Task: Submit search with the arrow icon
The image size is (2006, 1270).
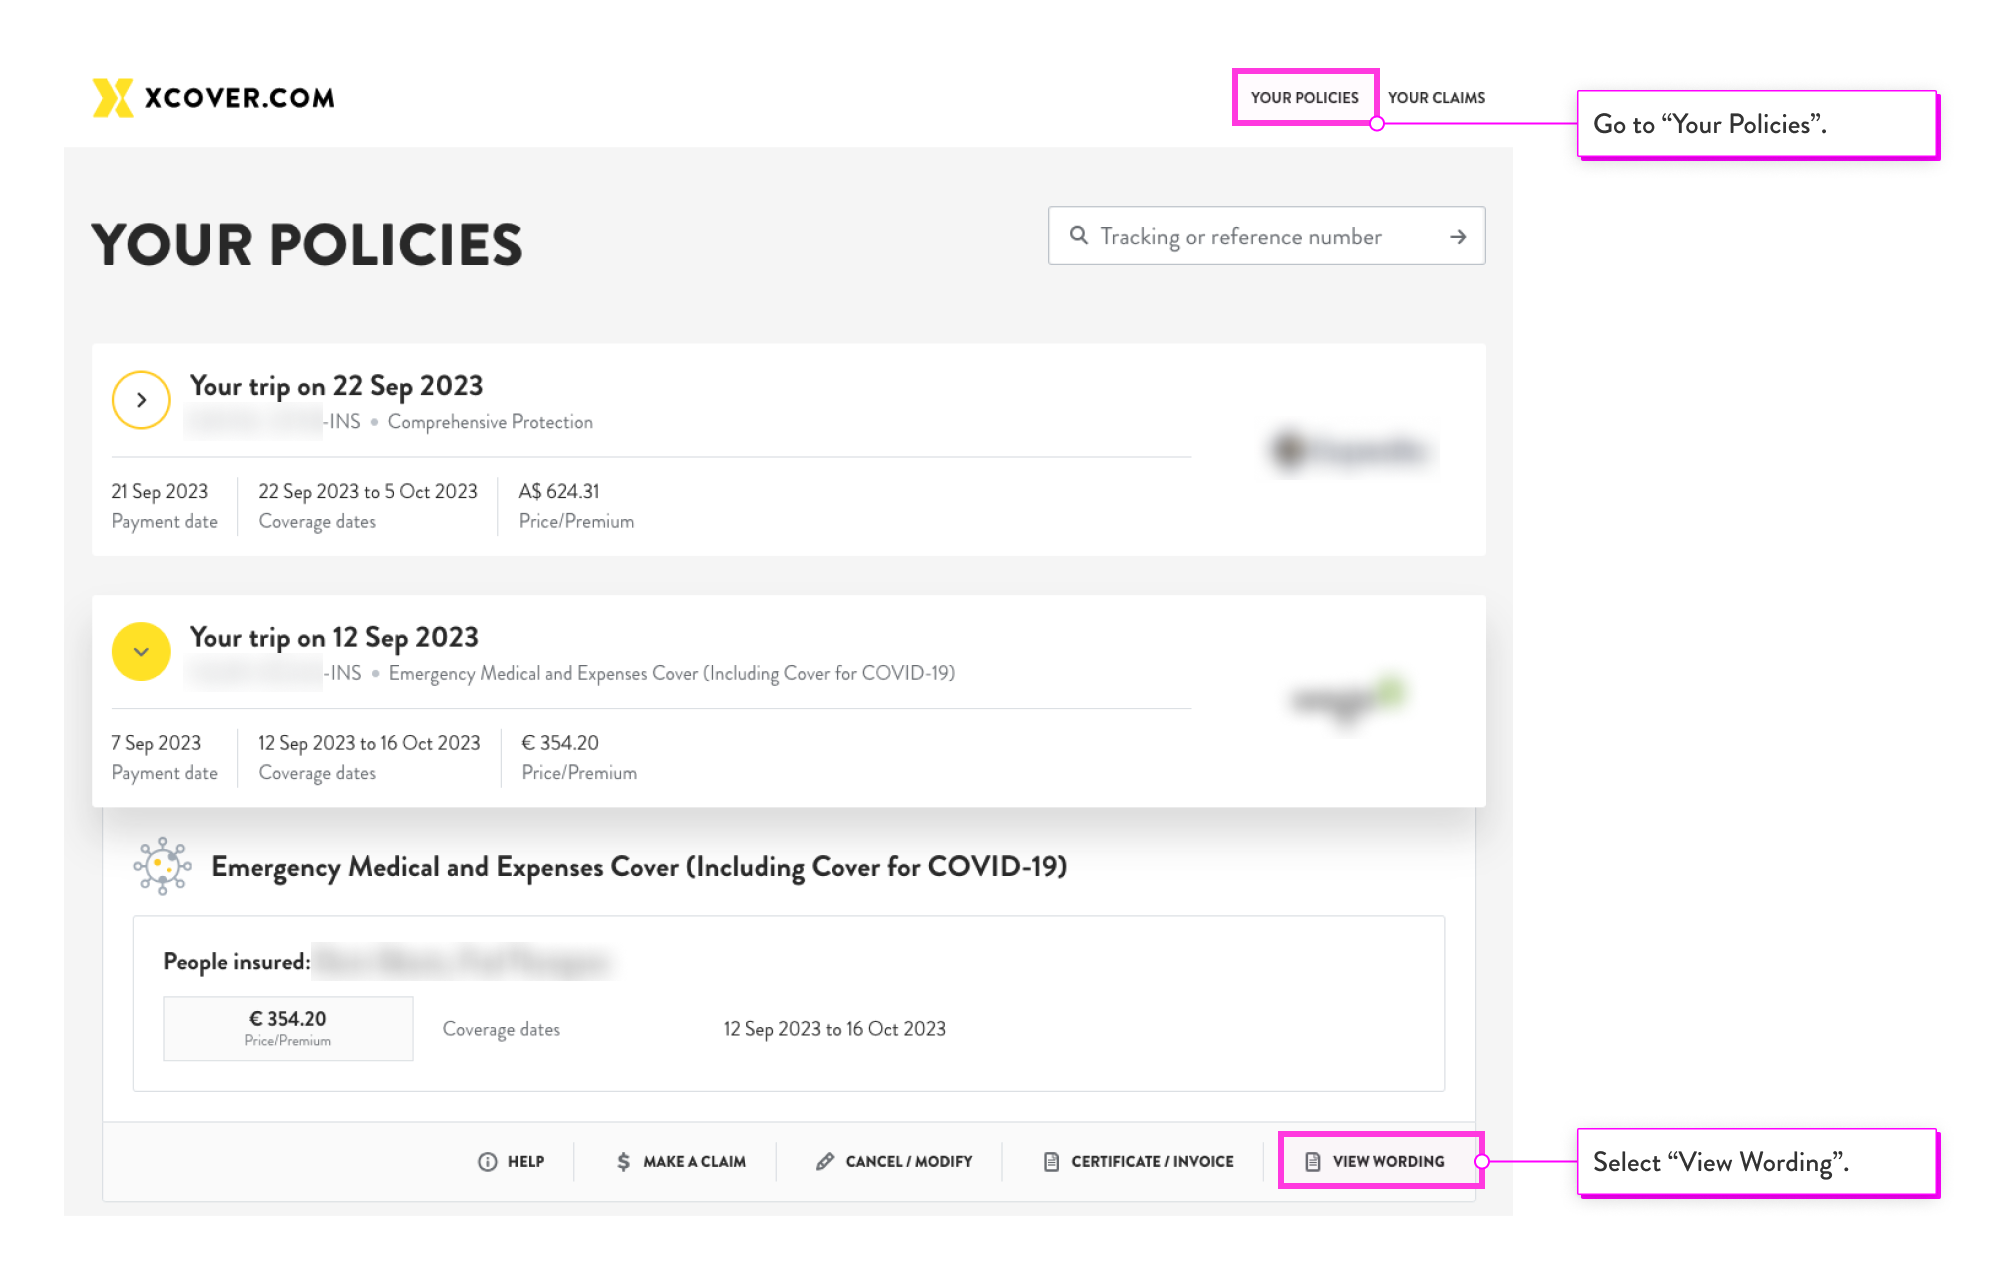Action: coord(1458,237)
